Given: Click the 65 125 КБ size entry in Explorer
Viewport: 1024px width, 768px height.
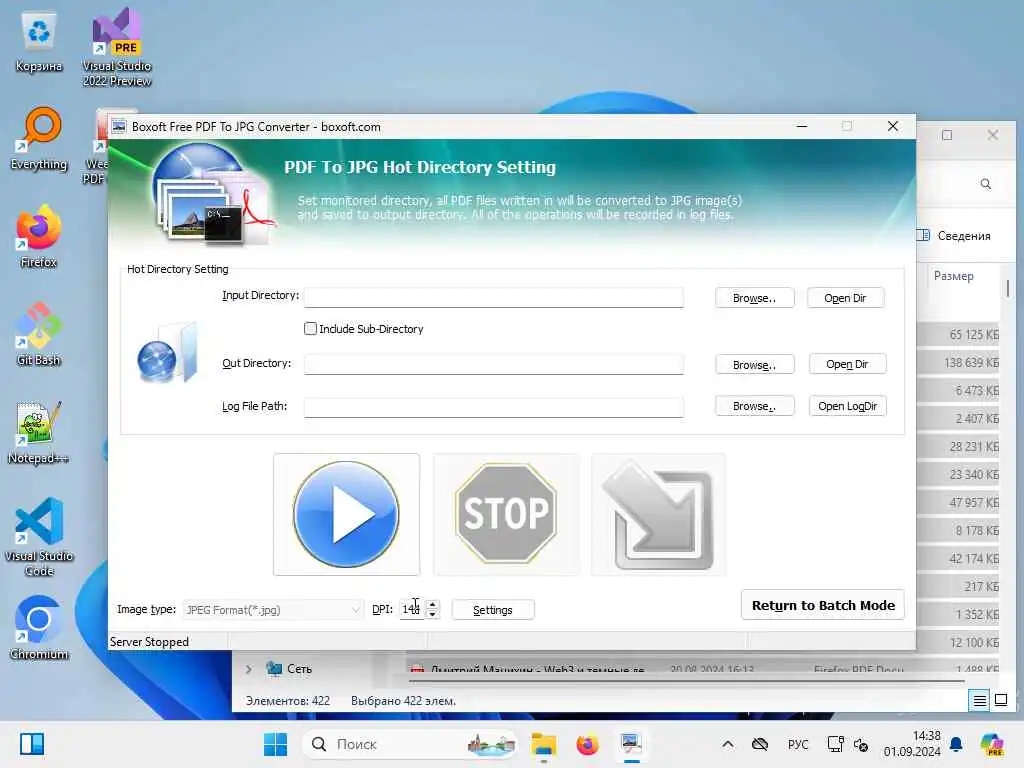Looking at the screenshot, I should (974, 334).
